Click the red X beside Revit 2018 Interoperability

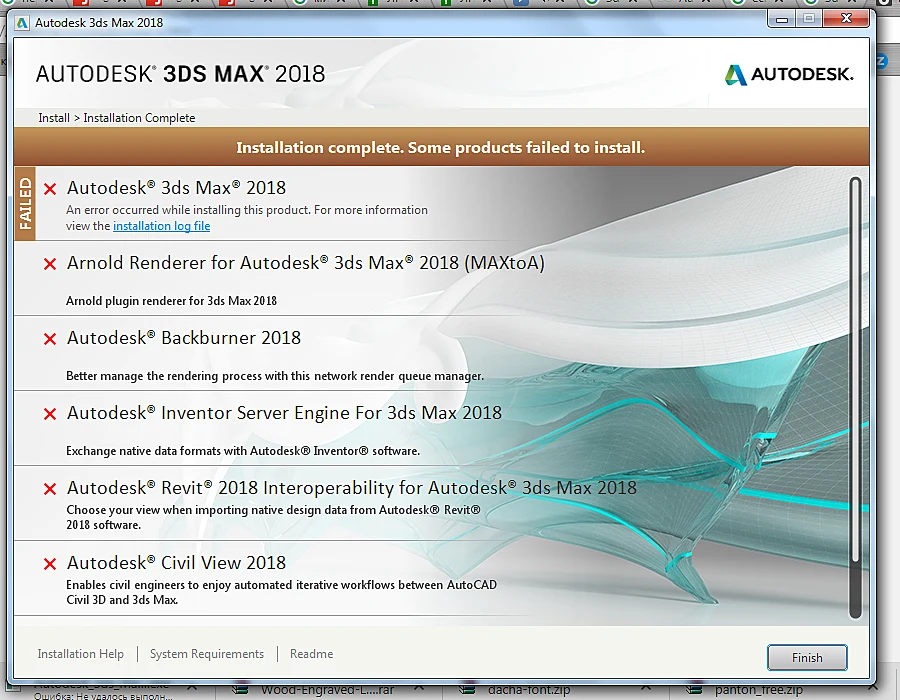pos(50,489)
